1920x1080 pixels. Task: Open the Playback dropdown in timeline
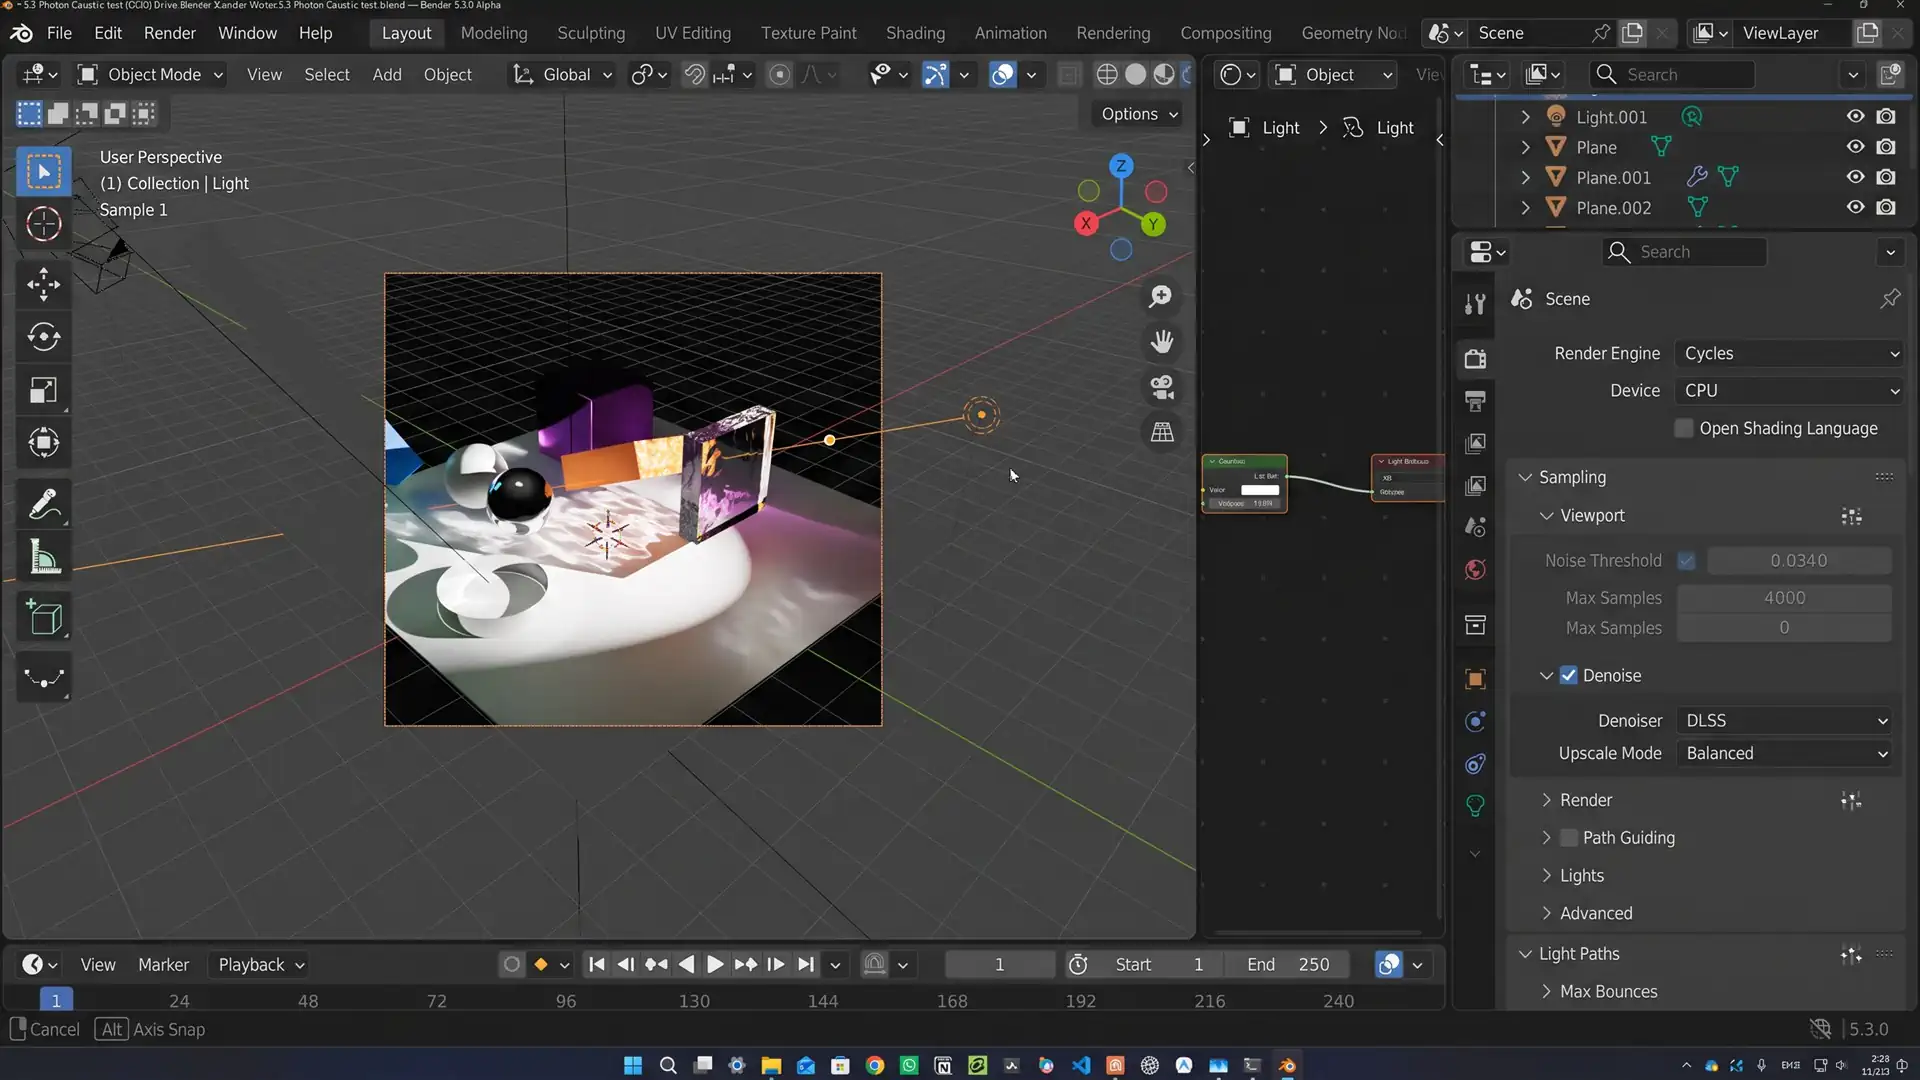point(261,965)
